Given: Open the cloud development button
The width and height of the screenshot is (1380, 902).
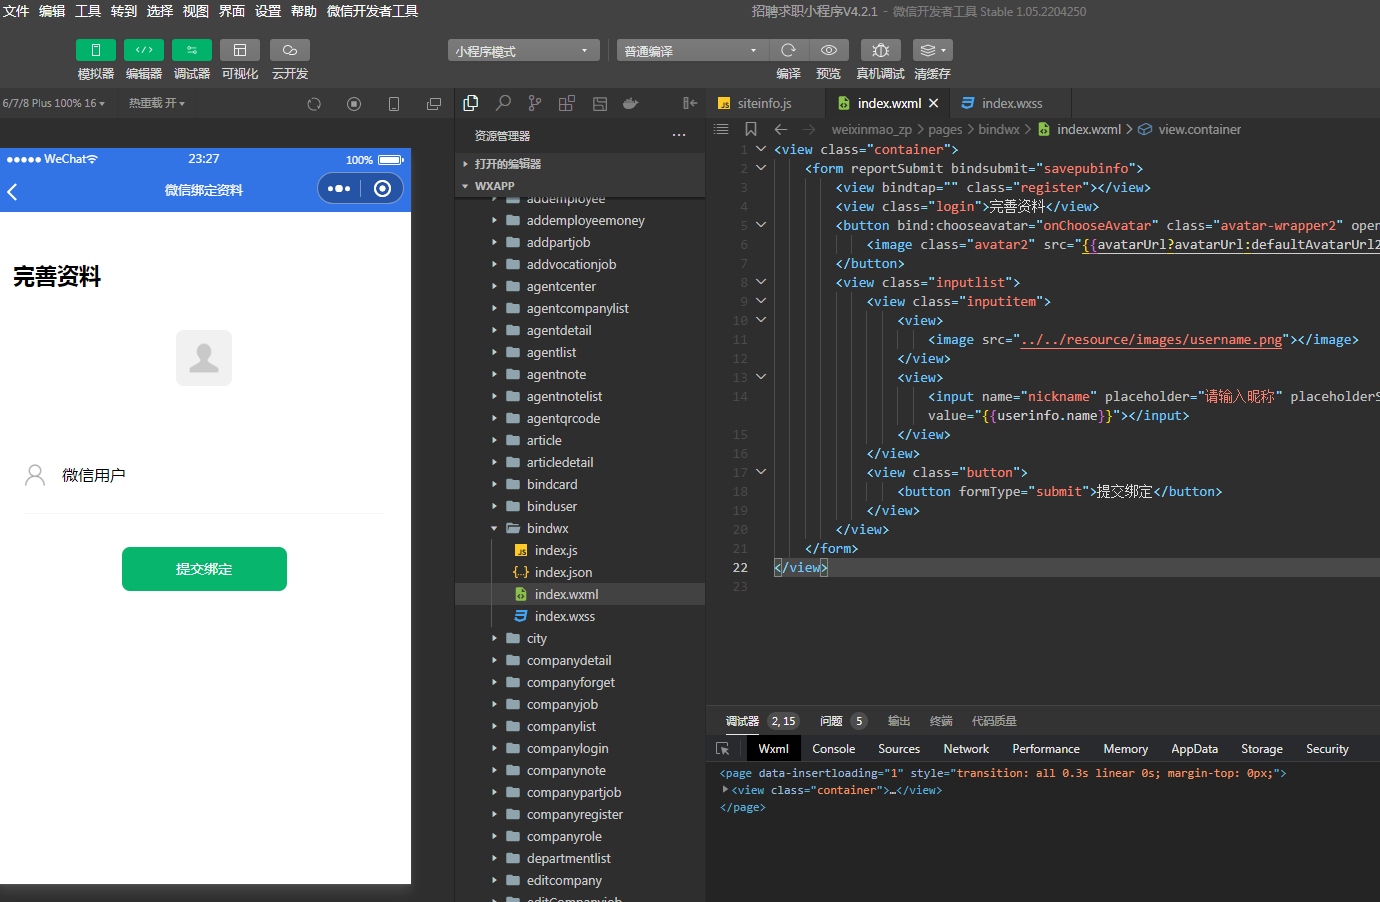Looking at the screenshot, I should point(290,50).
